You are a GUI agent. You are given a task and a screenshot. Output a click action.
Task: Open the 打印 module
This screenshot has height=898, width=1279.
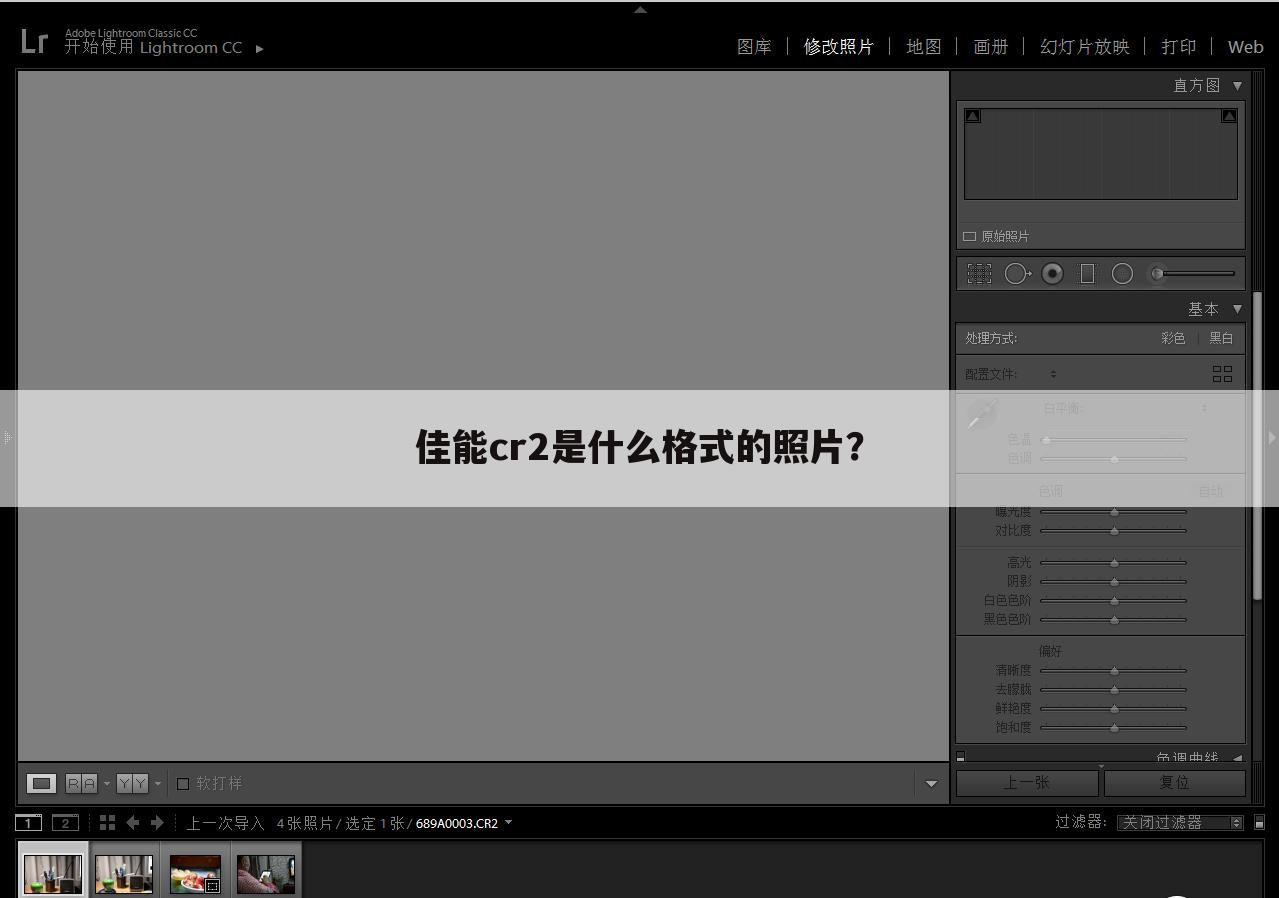[x=1178, y=47]
